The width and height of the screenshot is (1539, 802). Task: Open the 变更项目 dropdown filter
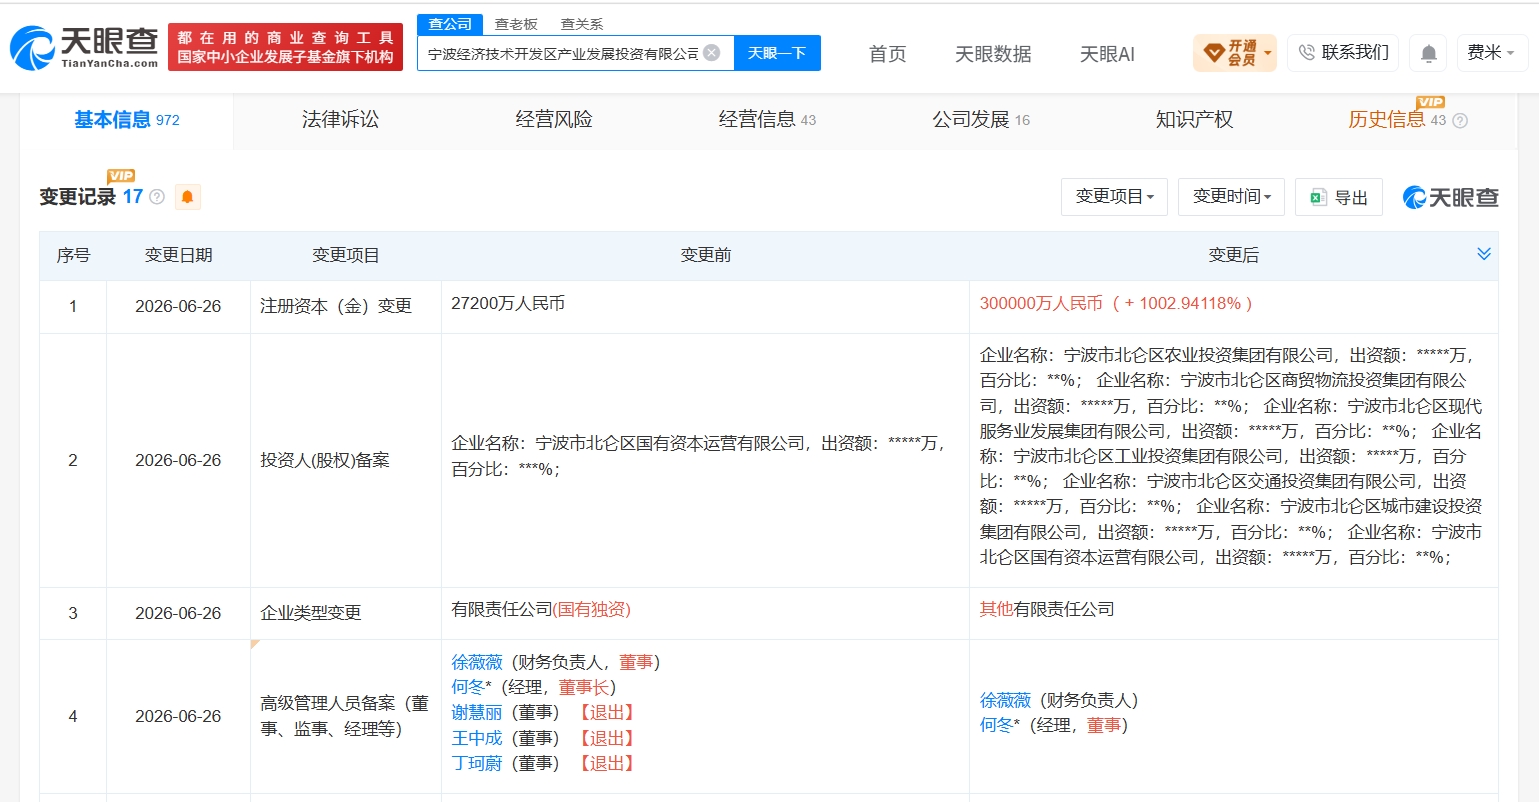(1114, 197)
